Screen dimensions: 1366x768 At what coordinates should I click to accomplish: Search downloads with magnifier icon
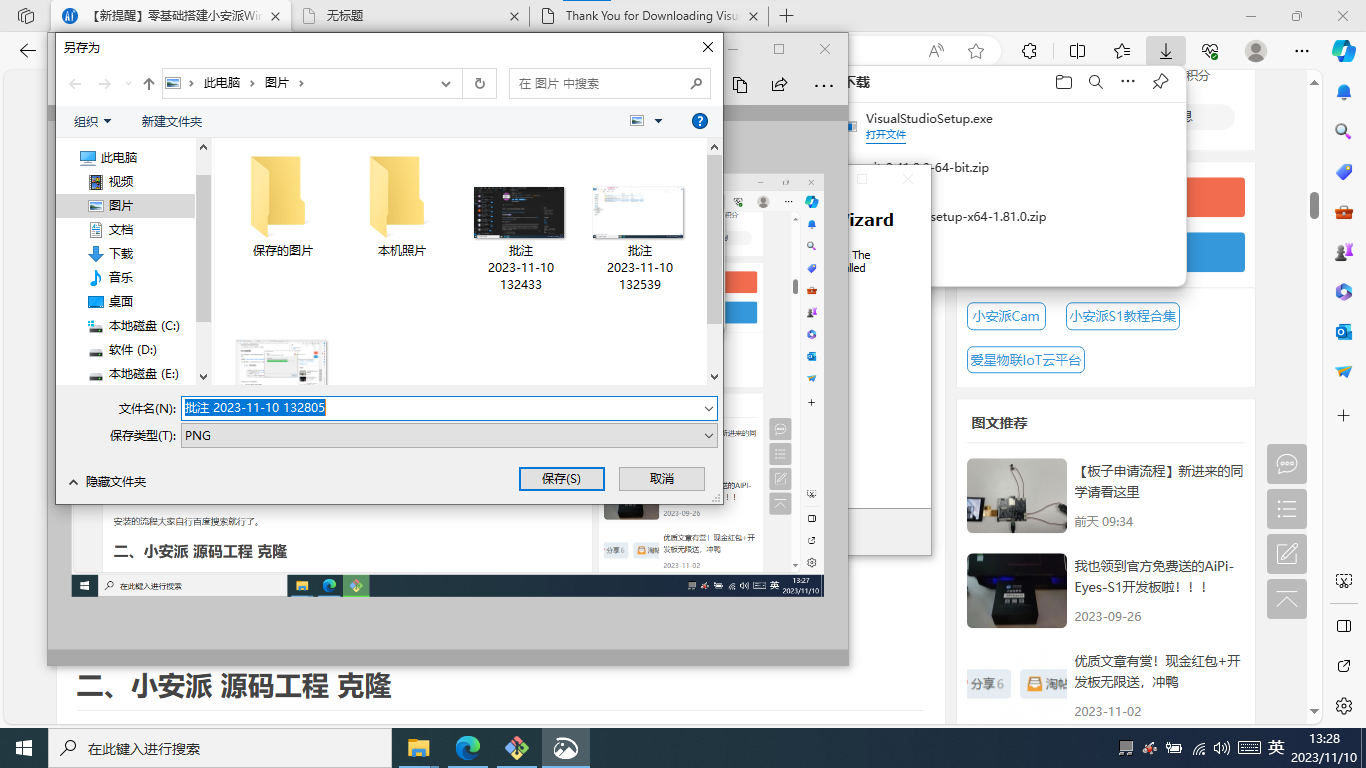point(1096,82)
